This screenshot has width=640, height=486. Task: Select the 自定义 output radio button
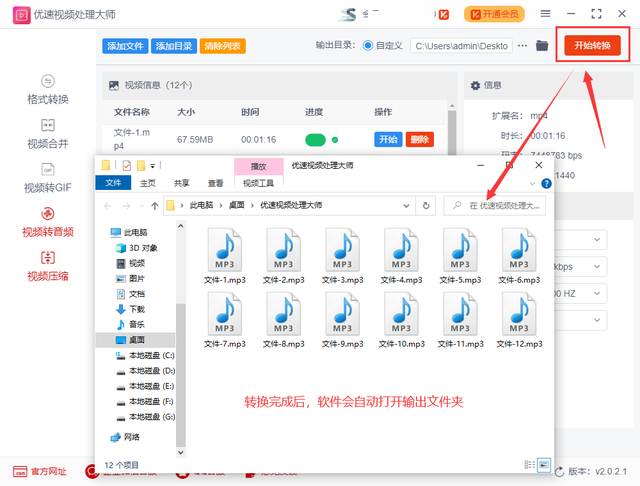368,46
